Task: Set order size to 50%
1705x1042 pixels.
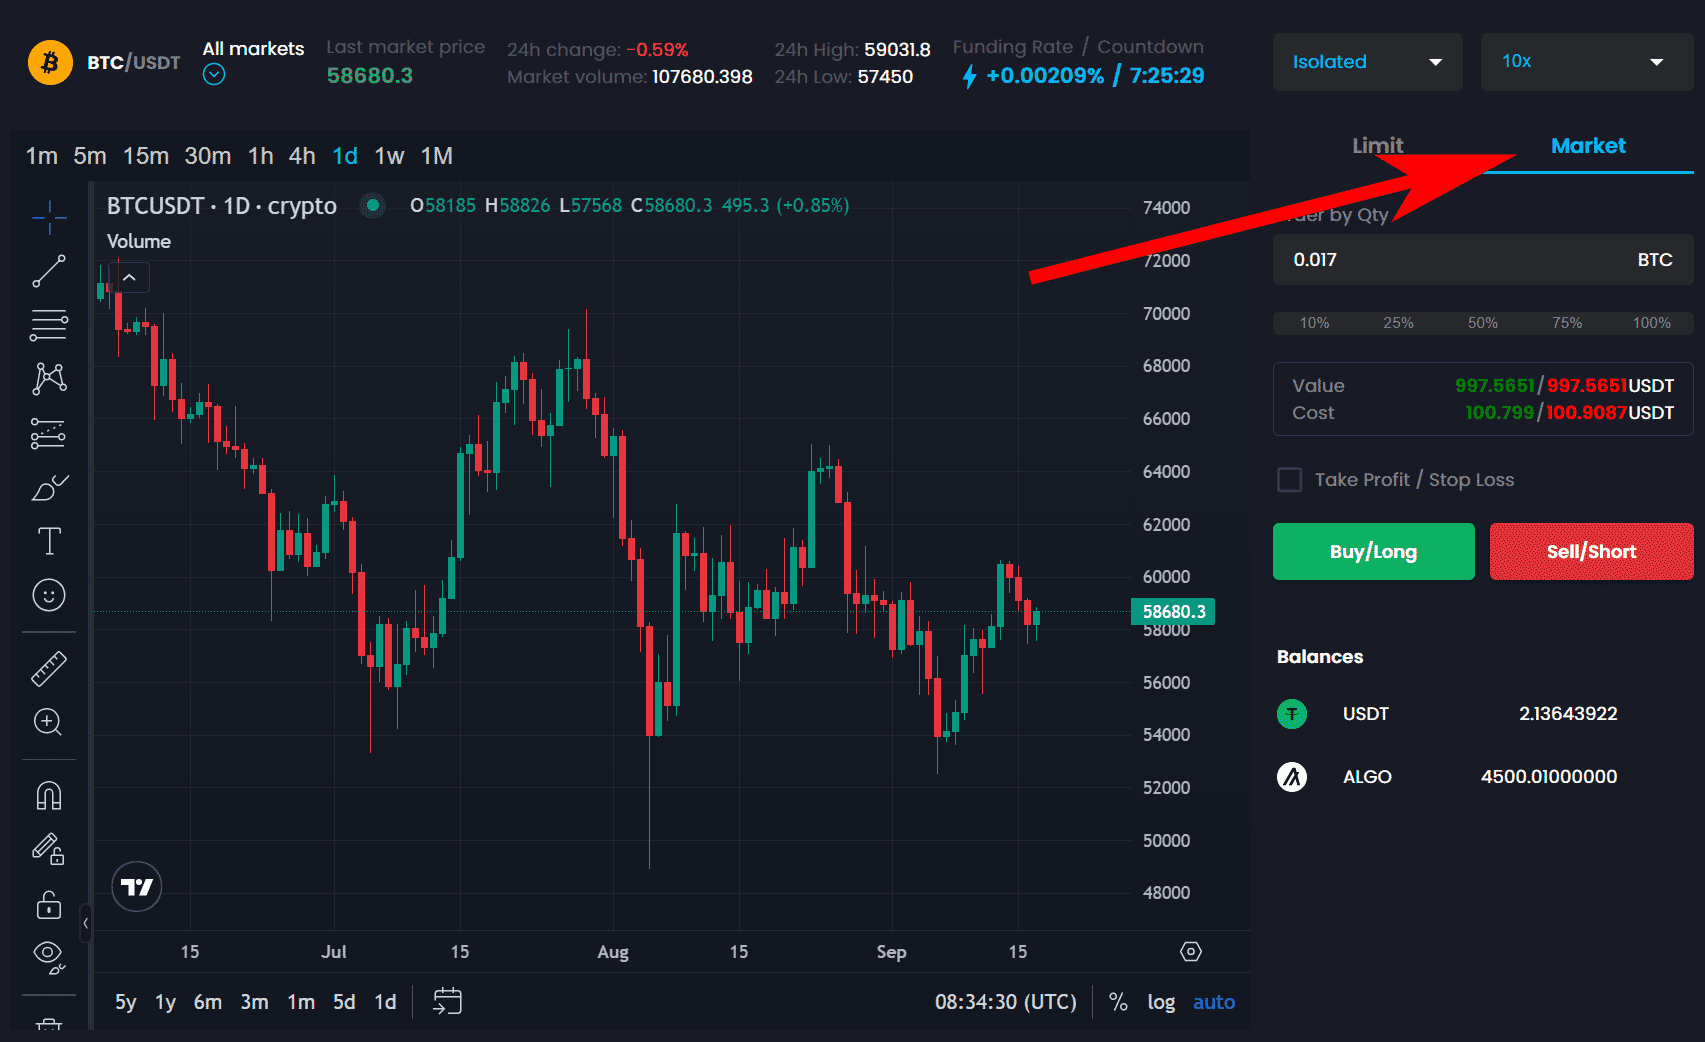Action: 1482,323
